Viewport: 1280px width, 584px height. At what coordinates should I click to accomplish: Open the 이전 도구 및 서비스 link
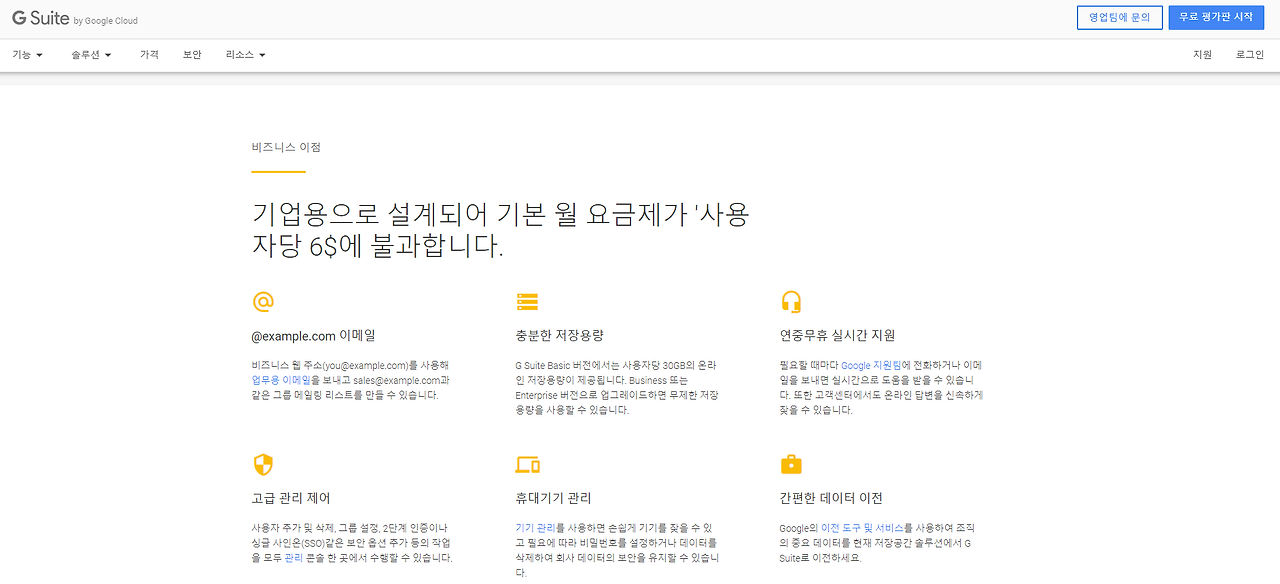(x=862, y=528)
